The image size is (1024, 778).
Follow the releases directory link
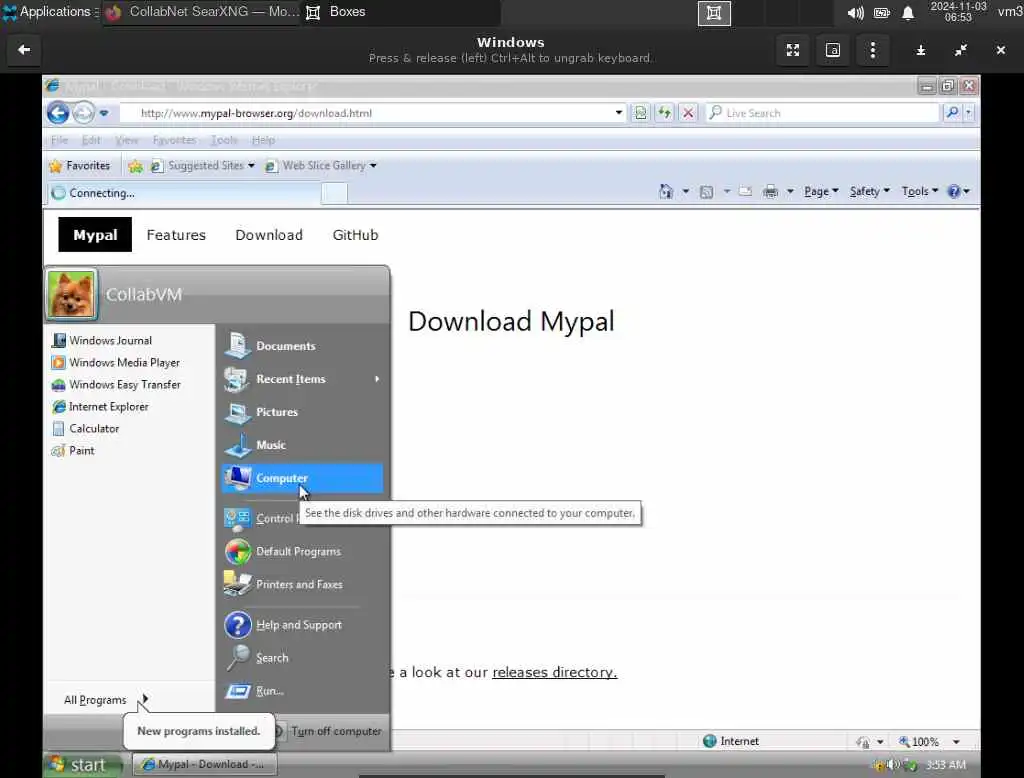click(554, 672)
